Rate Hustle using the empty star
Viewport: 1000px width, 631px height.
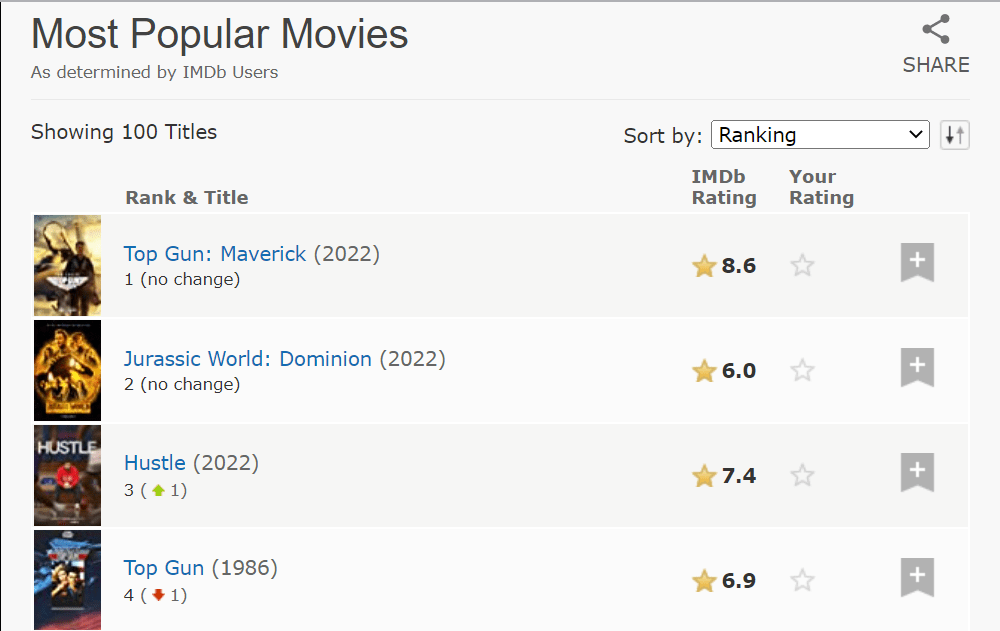[x=802, y=476]
